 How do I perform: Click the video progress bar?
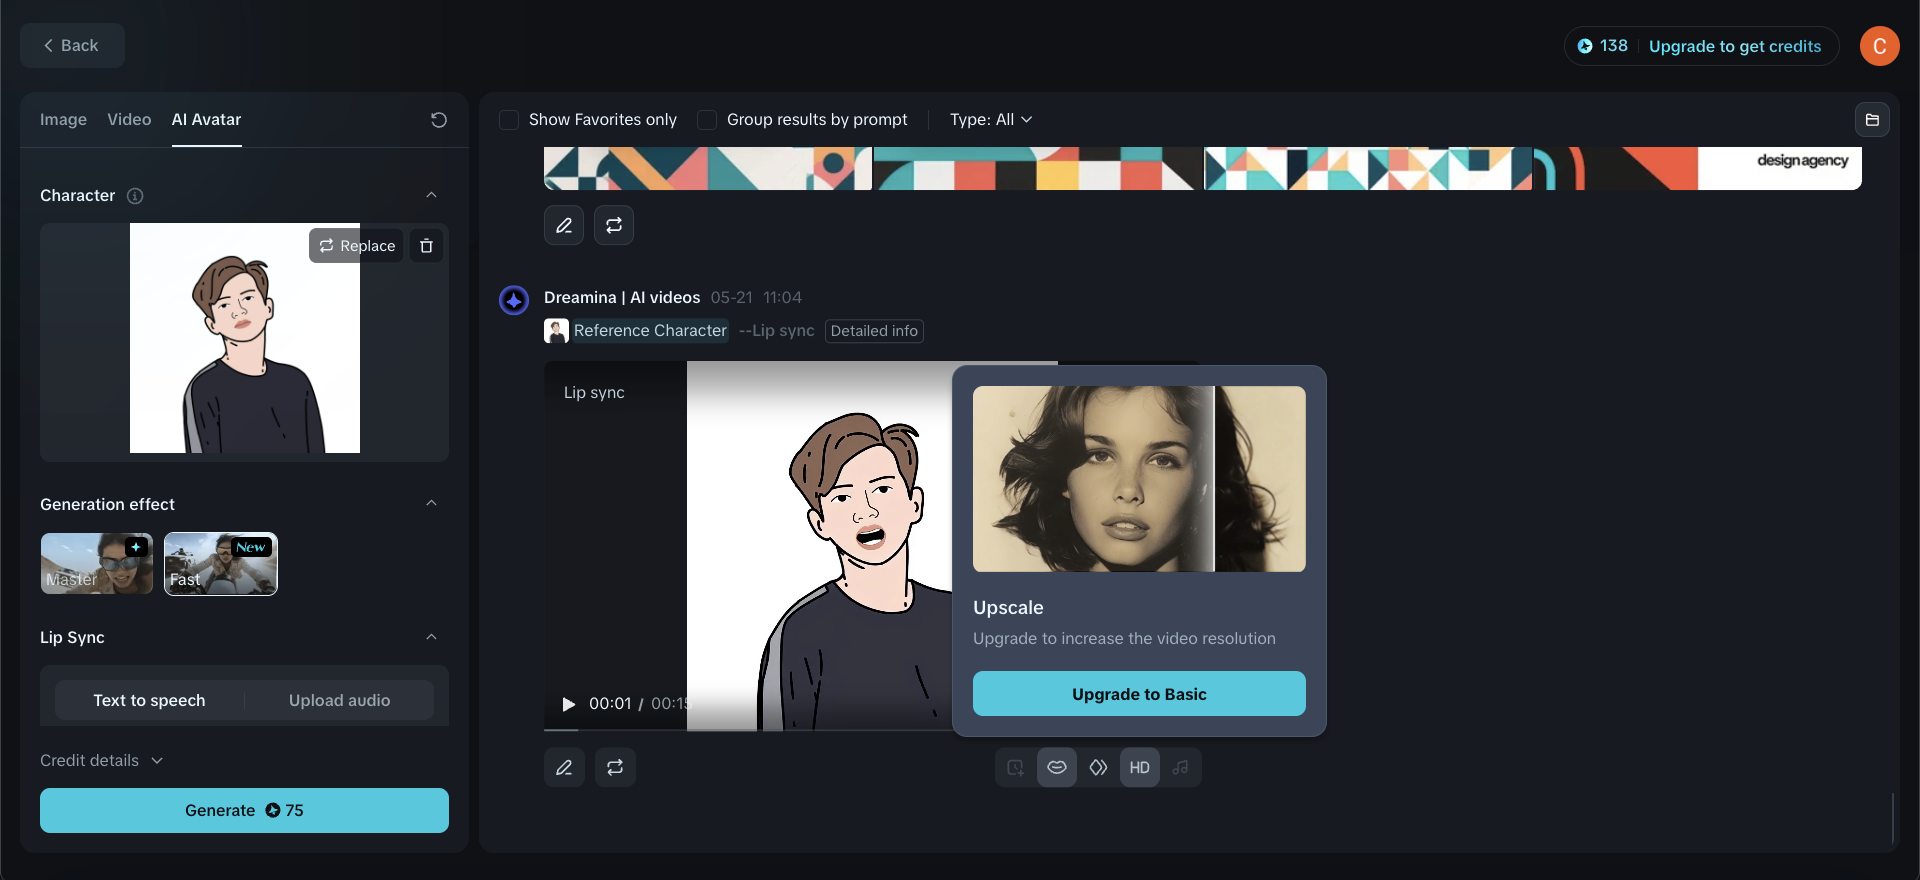[x=748, y=730]
